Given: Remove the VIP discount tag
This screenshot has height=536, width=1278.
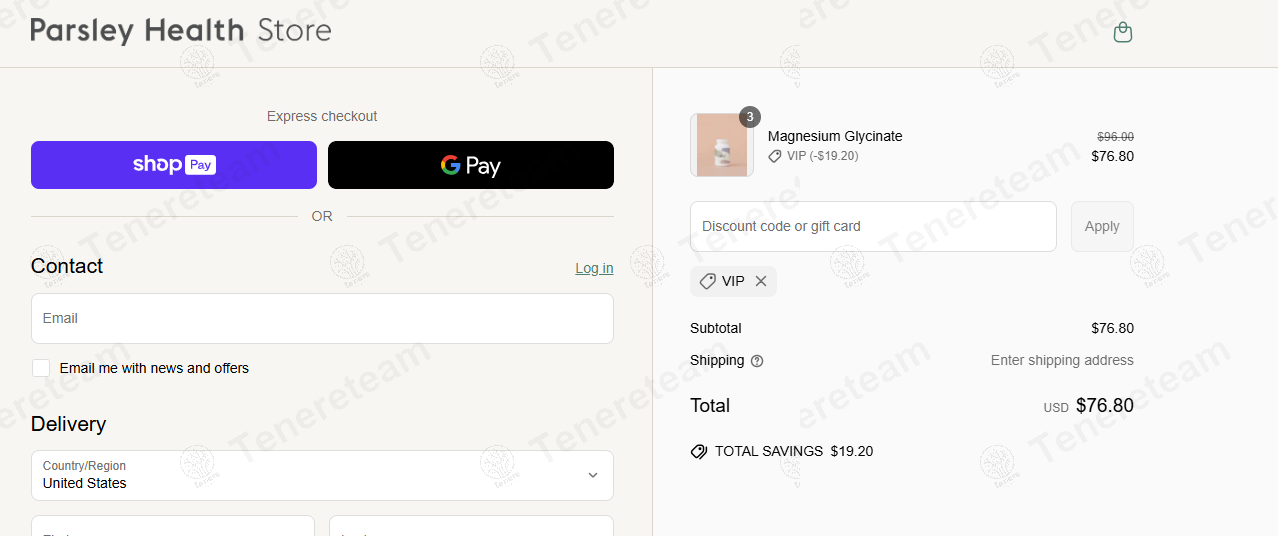Looking at the screenshot, I should pos(761,281).
